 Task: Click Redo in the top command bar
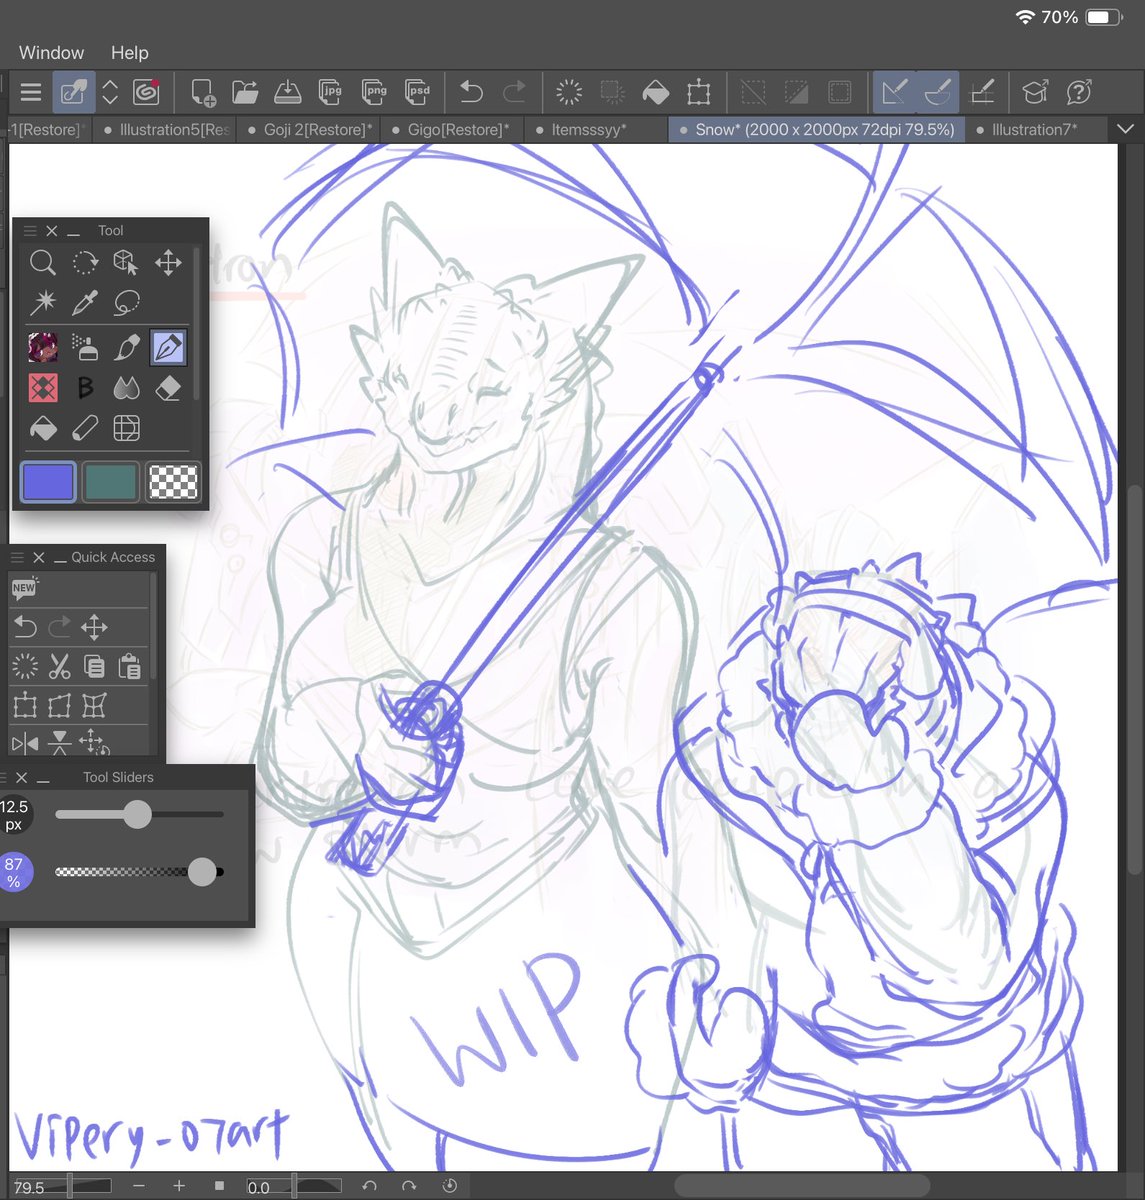click(514, 93)
